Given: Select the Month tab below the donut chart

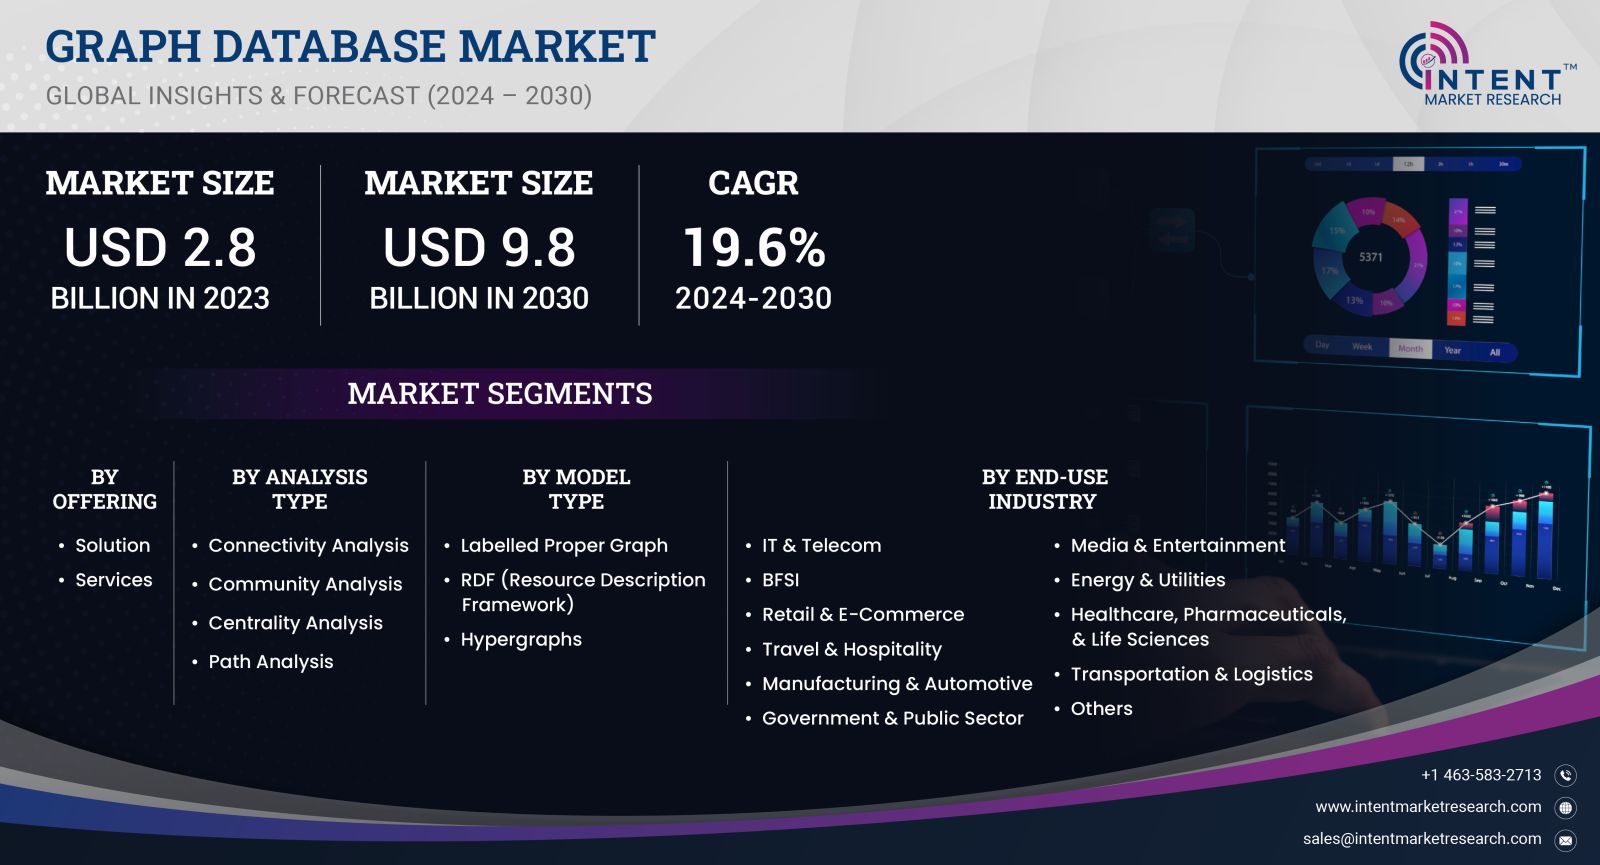Looking at the screenshot, I should pos(1410,349).
